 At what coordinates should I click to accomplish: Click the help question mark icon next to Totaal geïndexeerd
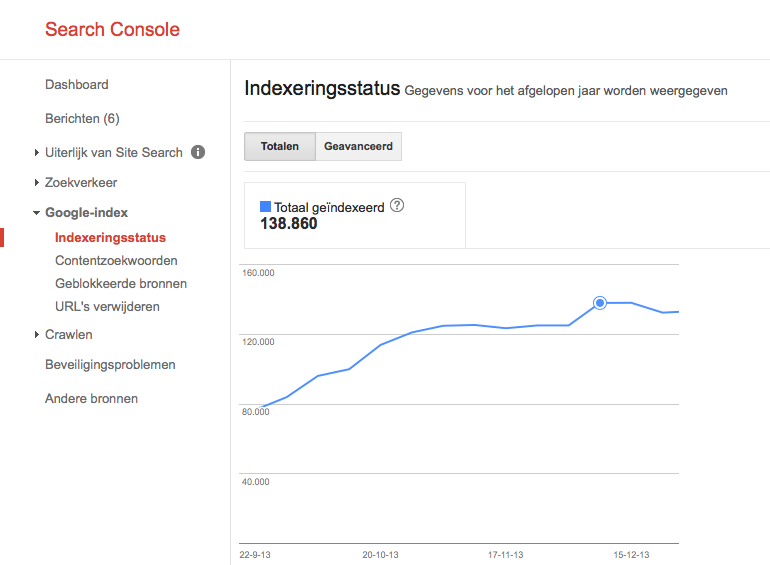[397, 206]
